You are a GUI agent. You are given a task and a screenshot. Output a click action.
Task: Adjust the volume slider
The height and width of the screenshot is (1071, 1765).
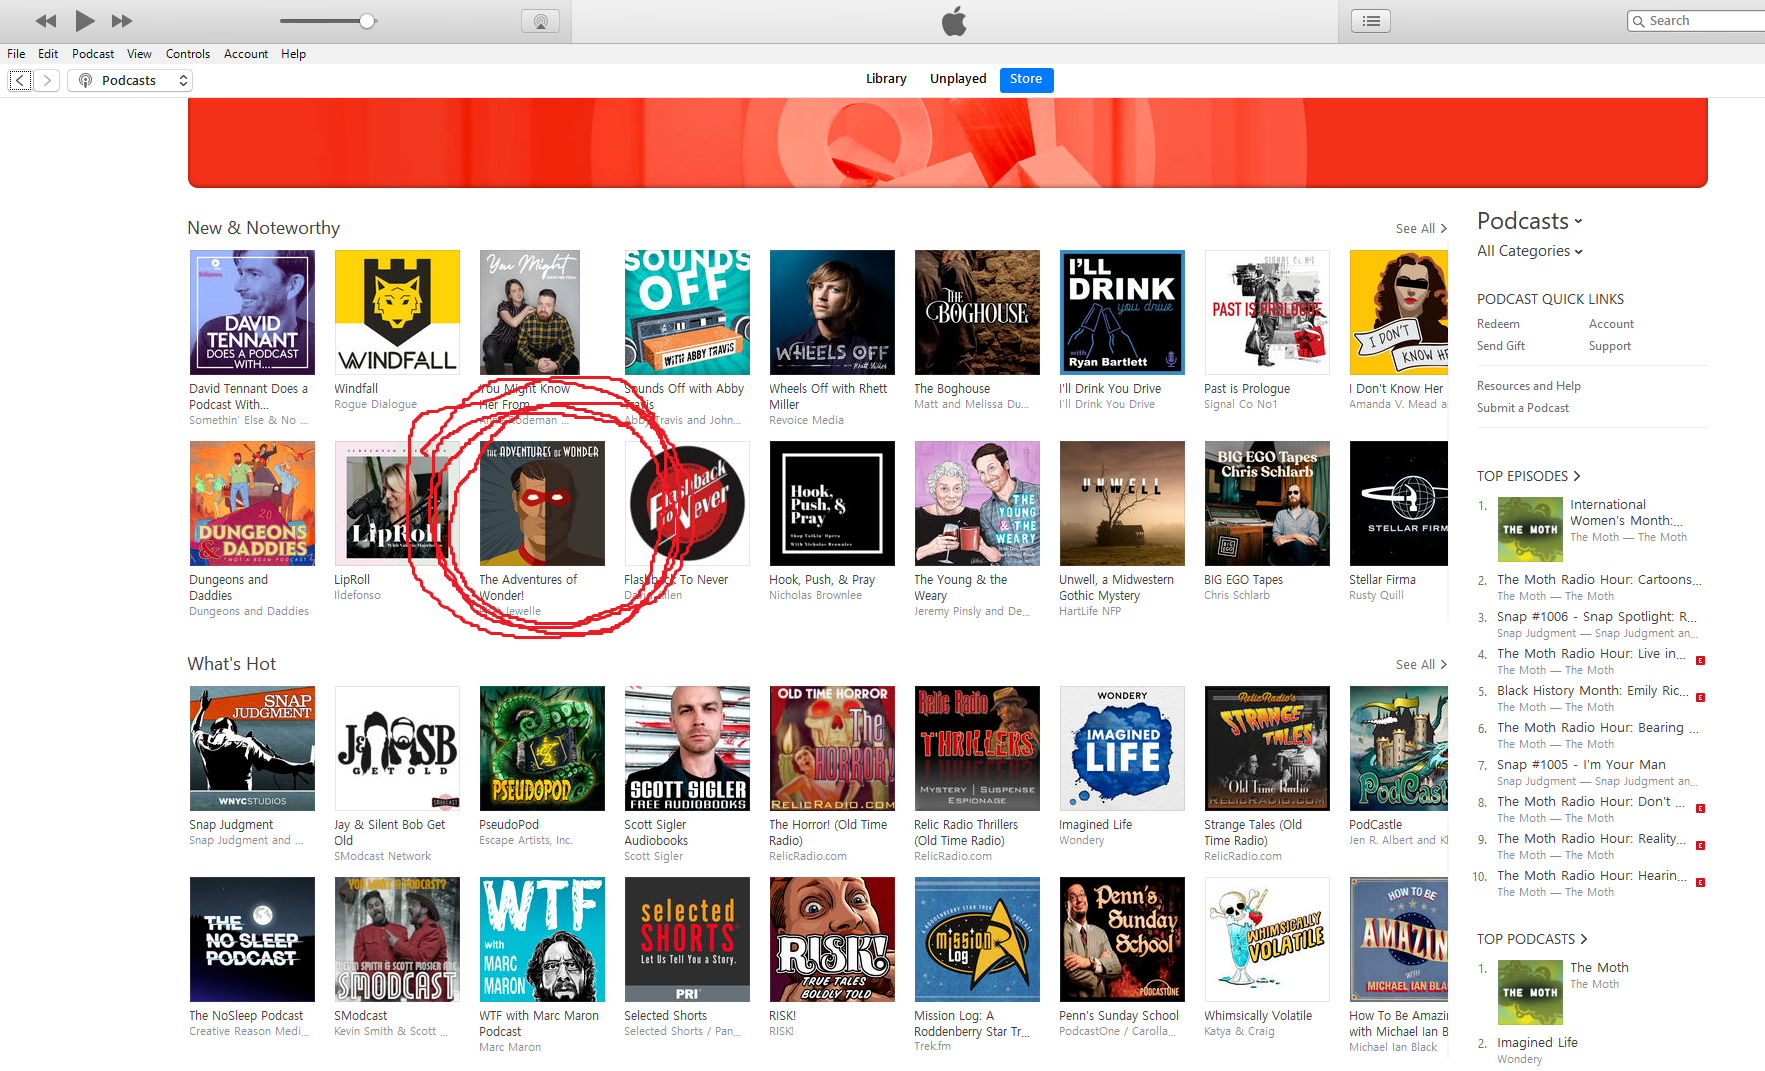point(327,21)
